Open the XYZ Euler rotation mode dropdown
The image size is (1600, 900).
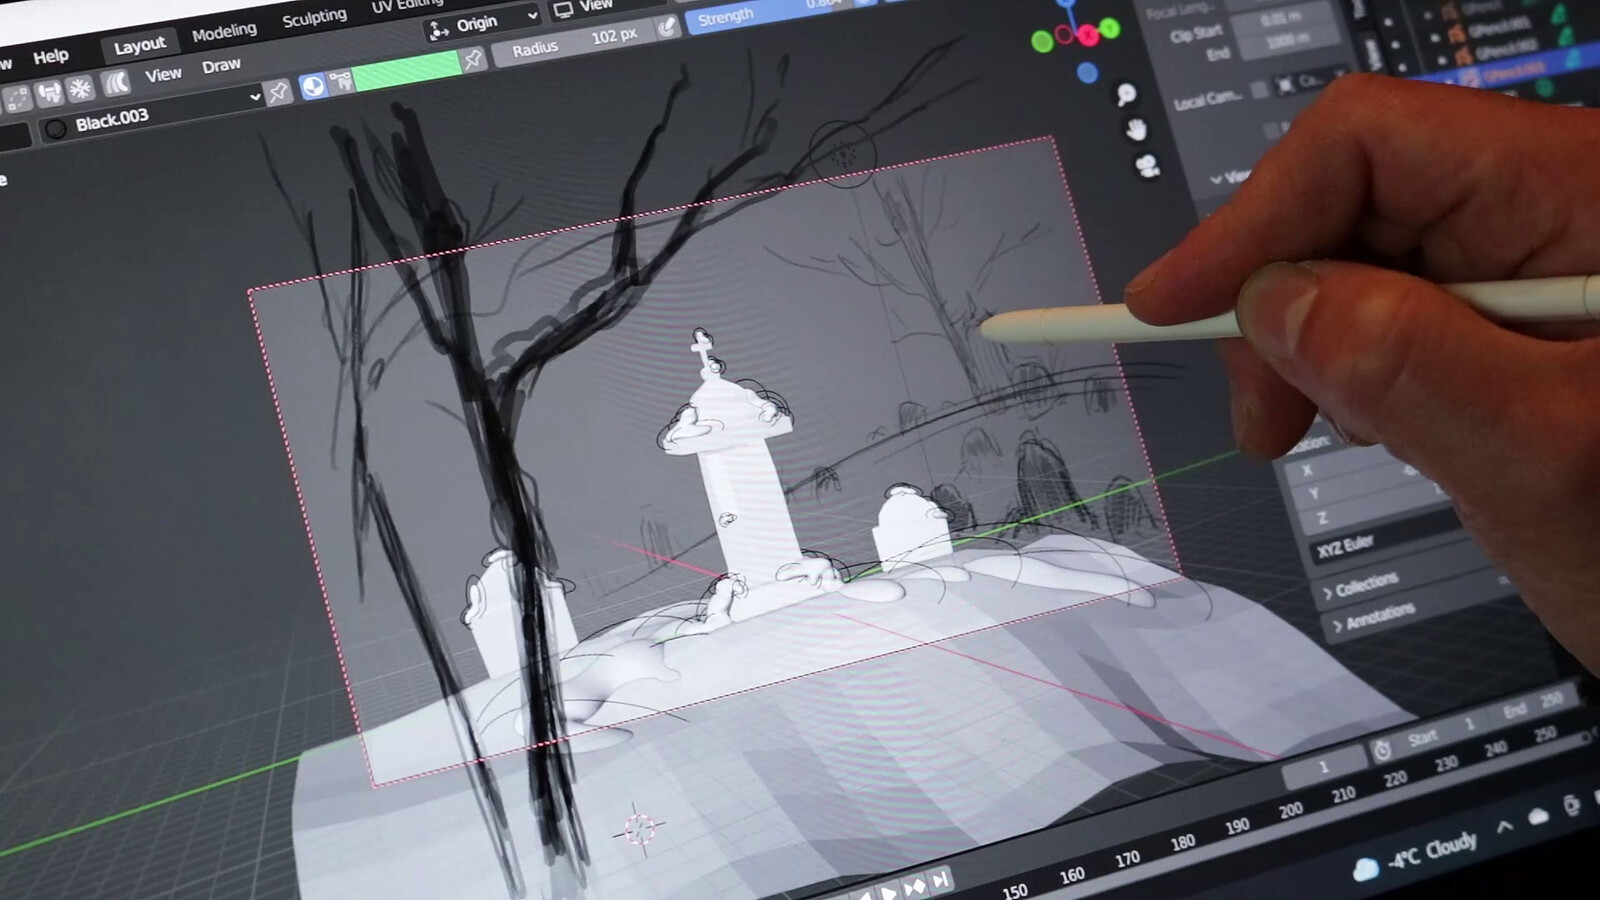tap(1384, 537)
